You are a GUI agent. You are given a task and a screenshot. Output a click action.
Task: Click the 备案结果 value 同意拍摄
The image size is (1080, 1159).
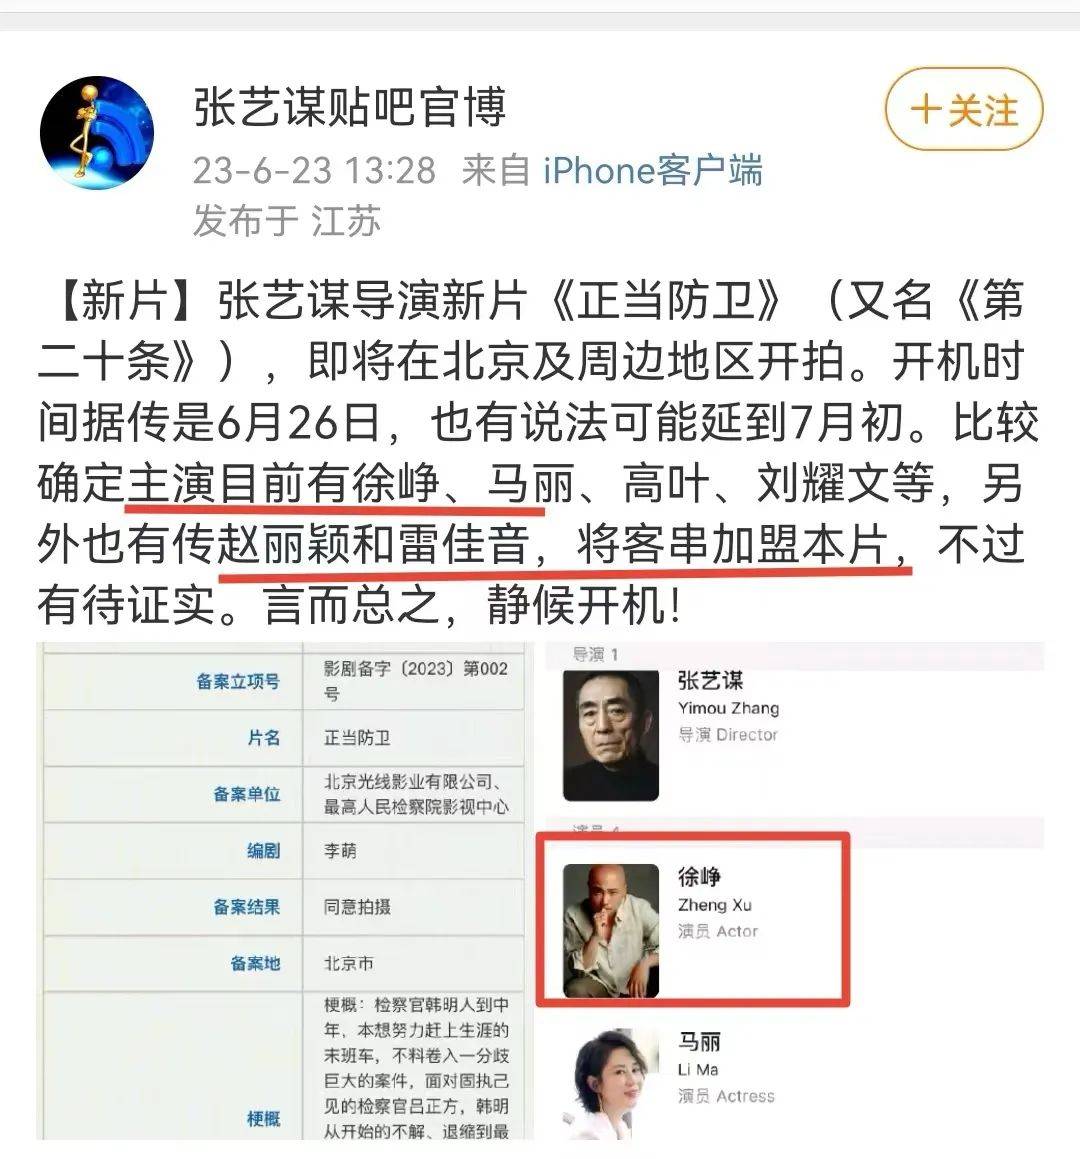pyautogui.click(x=357, y=907)
